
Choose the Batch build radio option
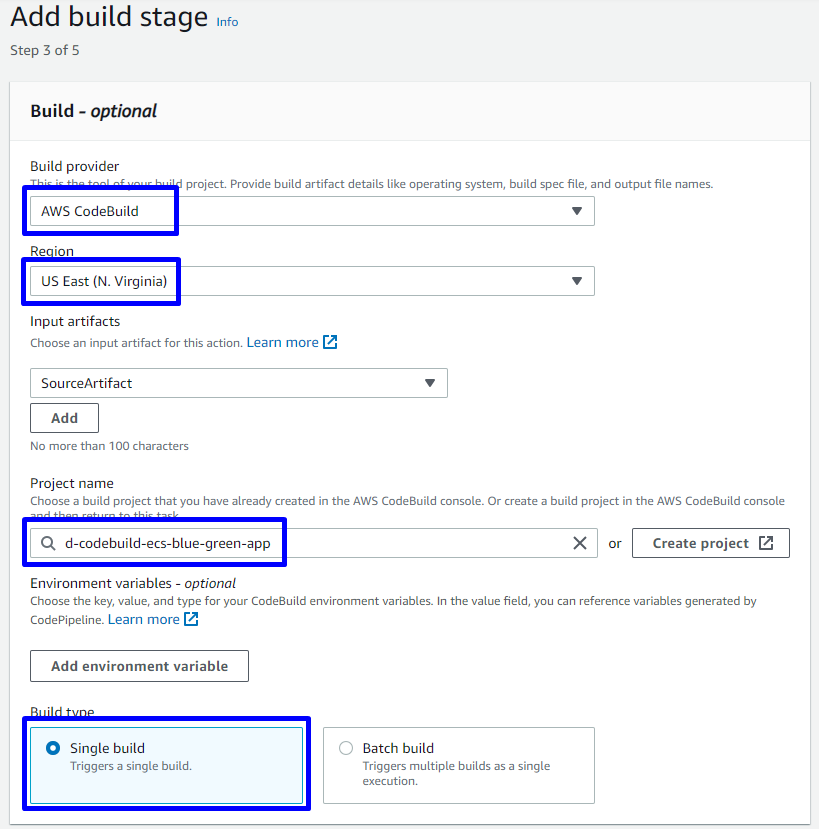[346, 748]
